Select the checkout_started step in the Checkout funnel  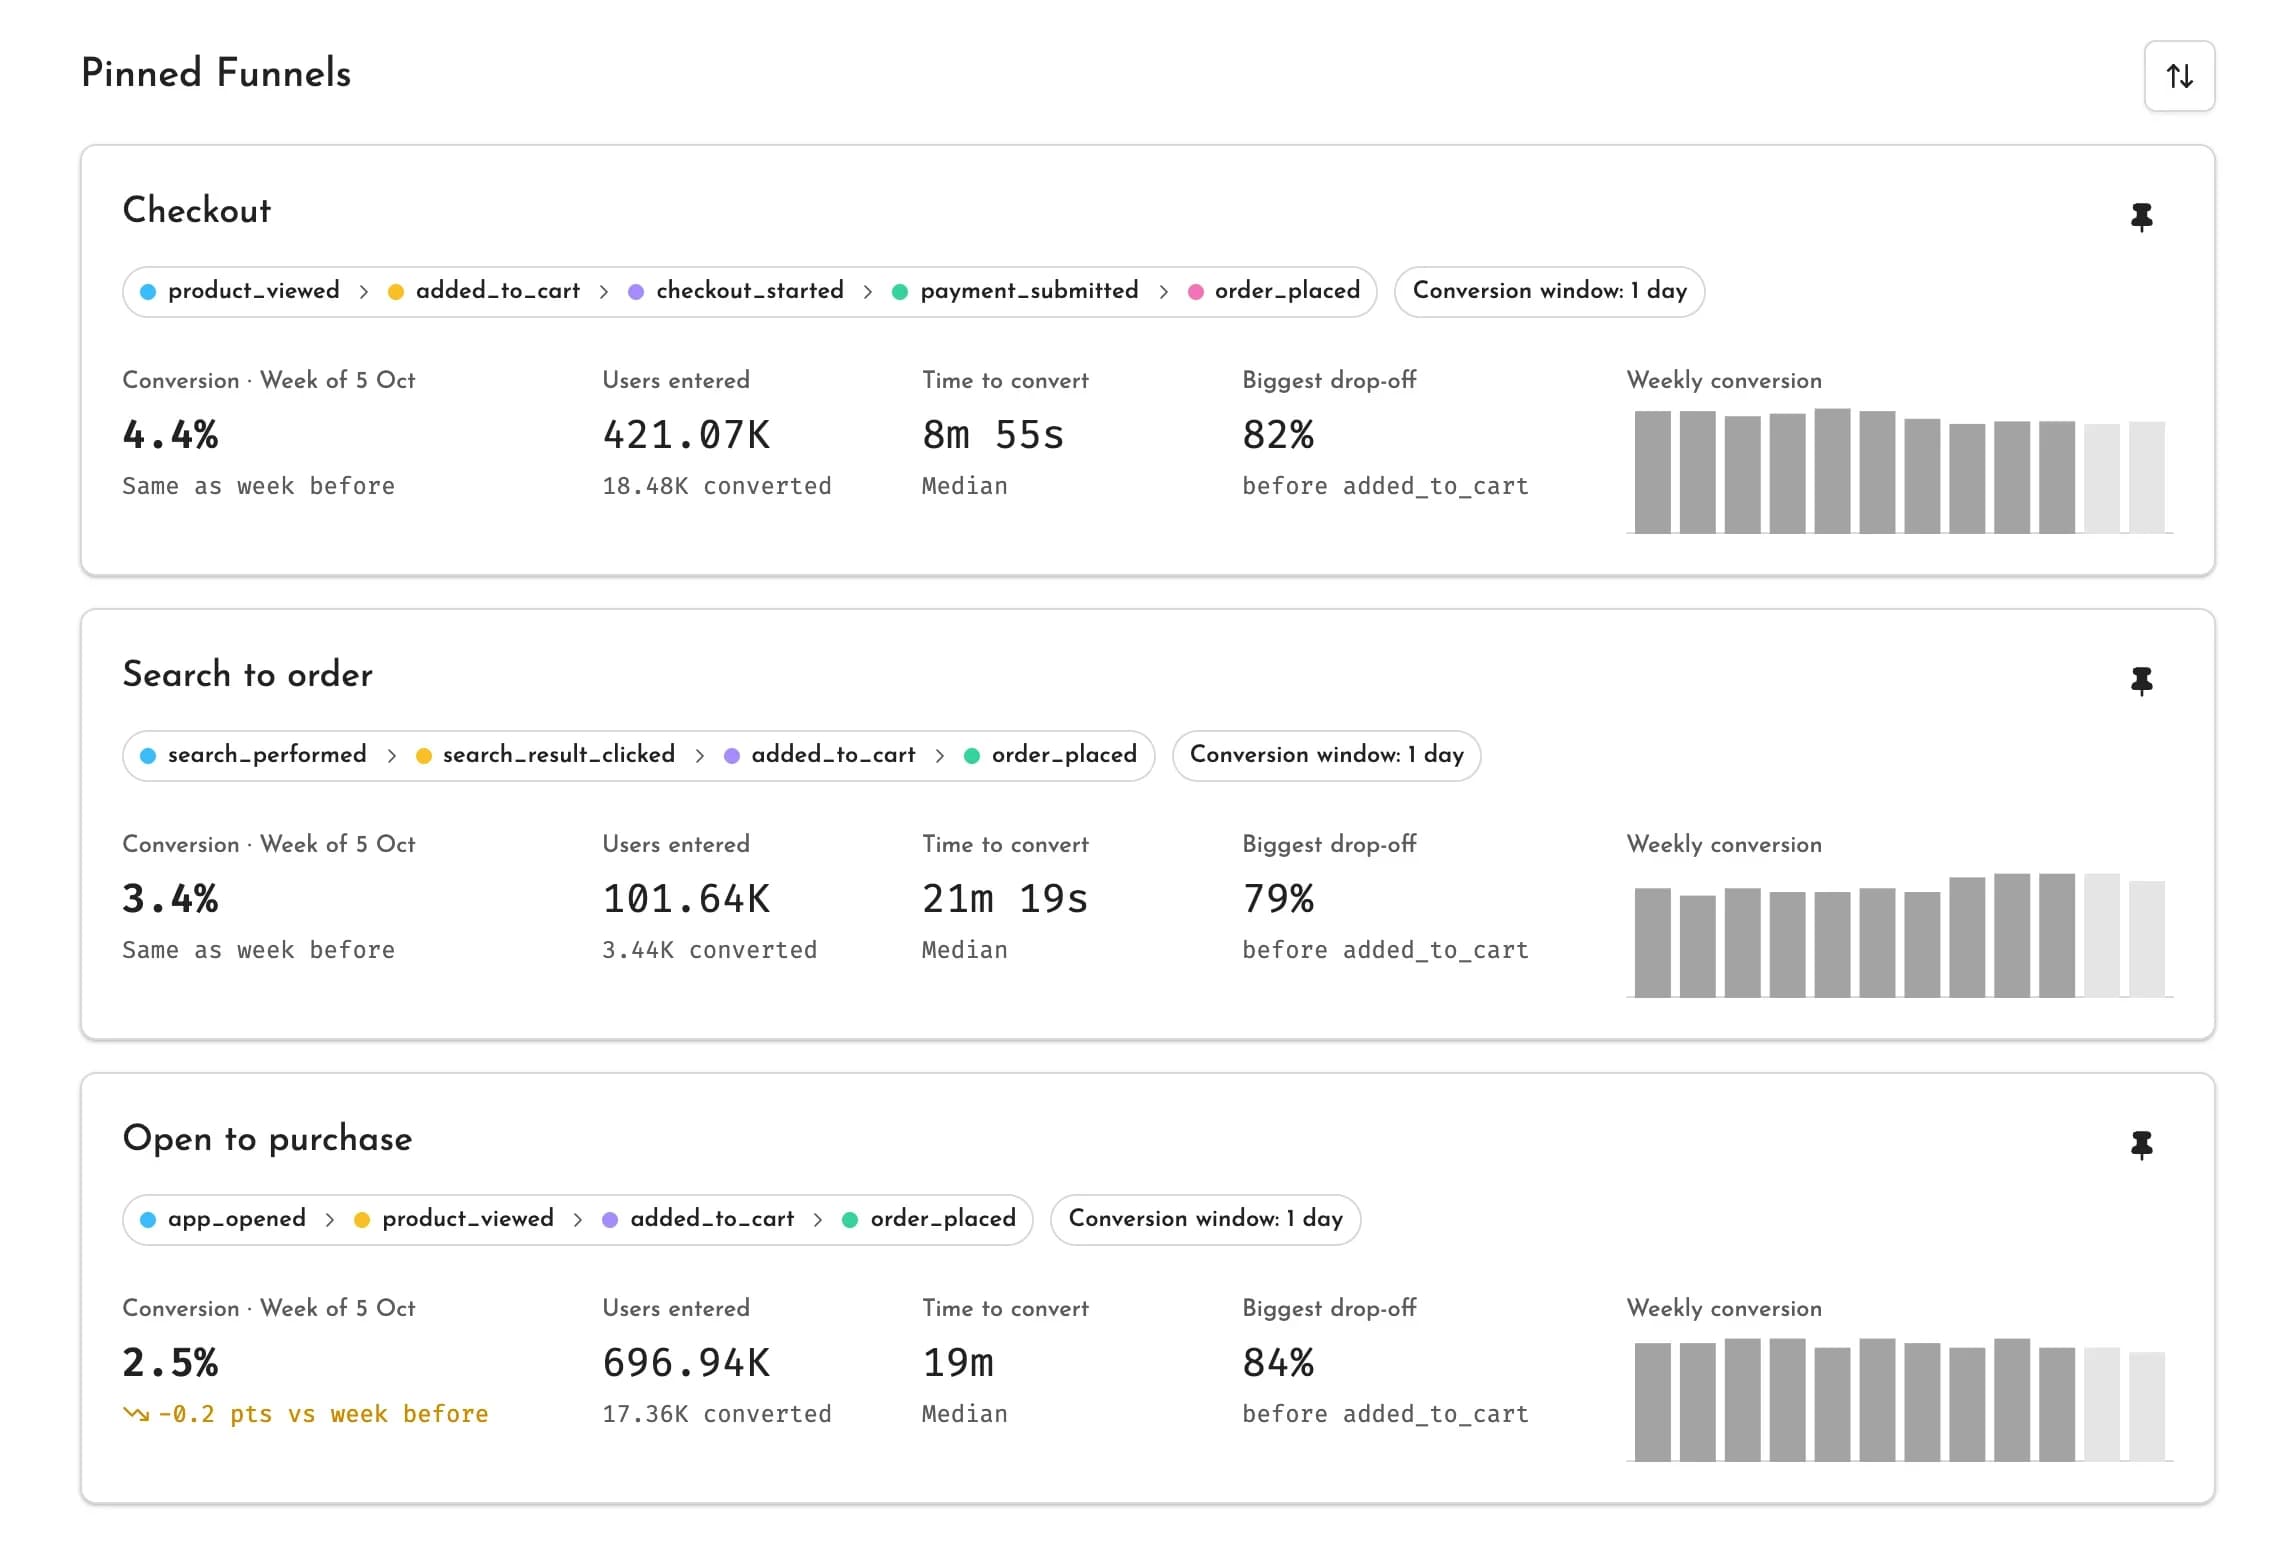736,291
